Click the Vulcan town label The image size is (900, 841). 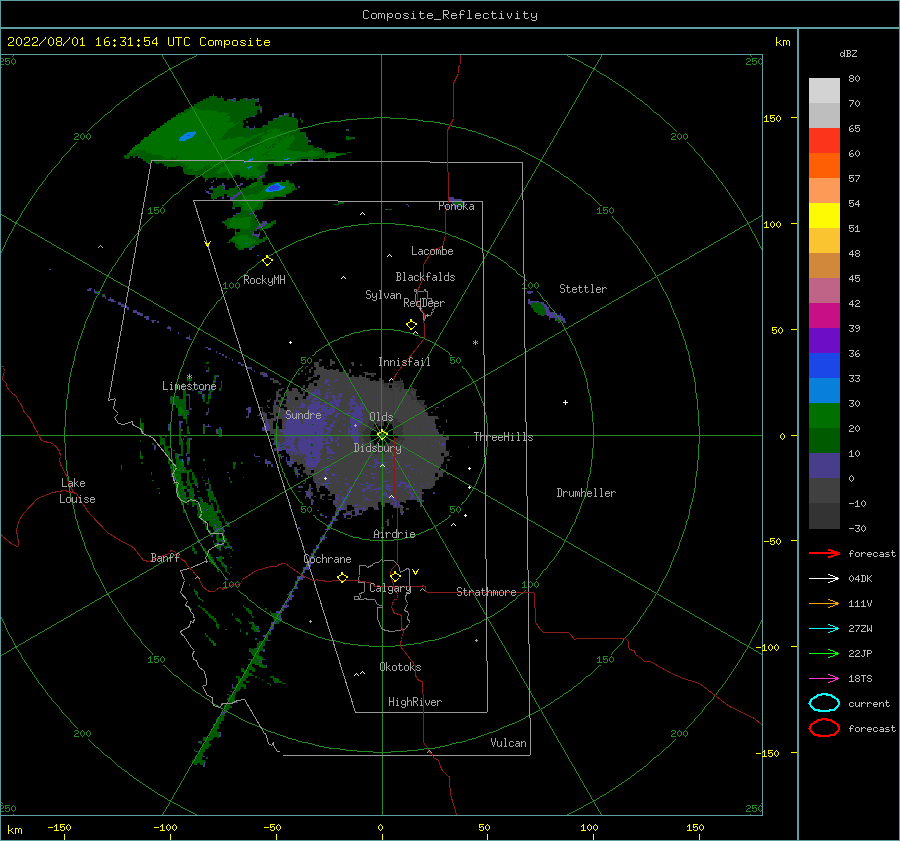(509, 743)
